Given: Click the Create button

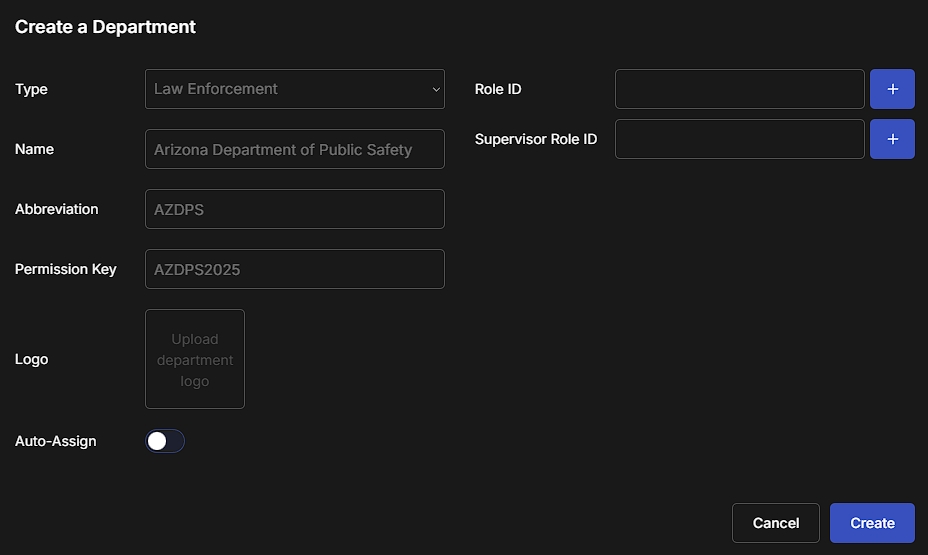Looking at the screenshot, I should 872,523.
